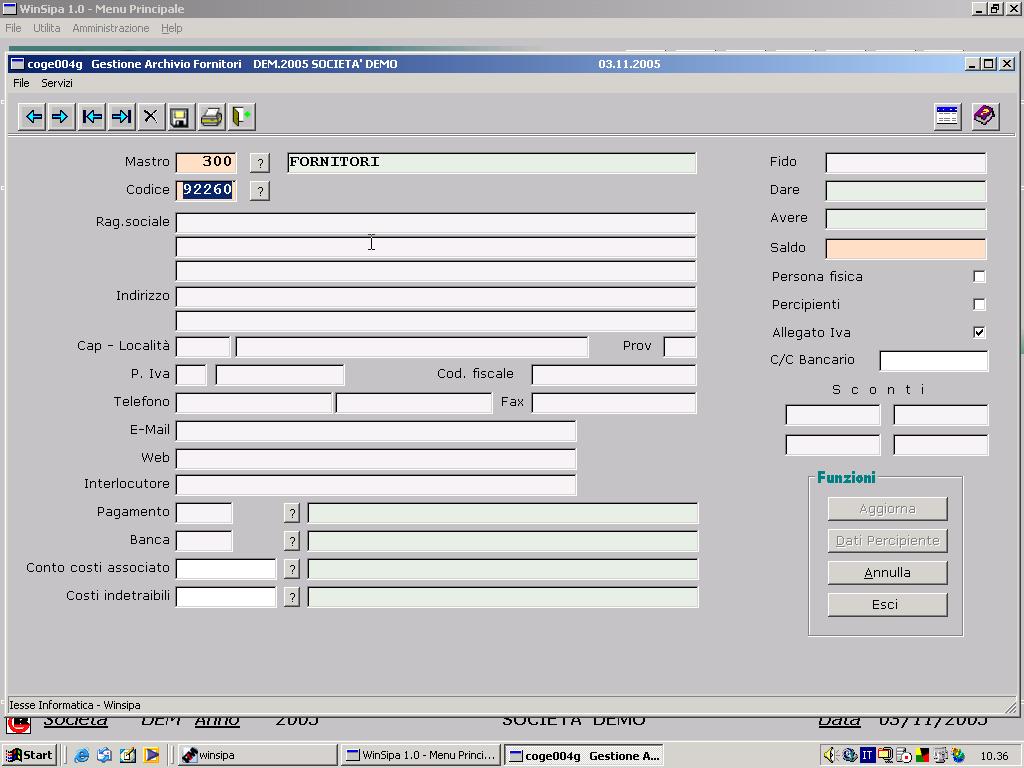Click the printer icon in toolbar
The image size is (1024, 768).
(211, 117)
